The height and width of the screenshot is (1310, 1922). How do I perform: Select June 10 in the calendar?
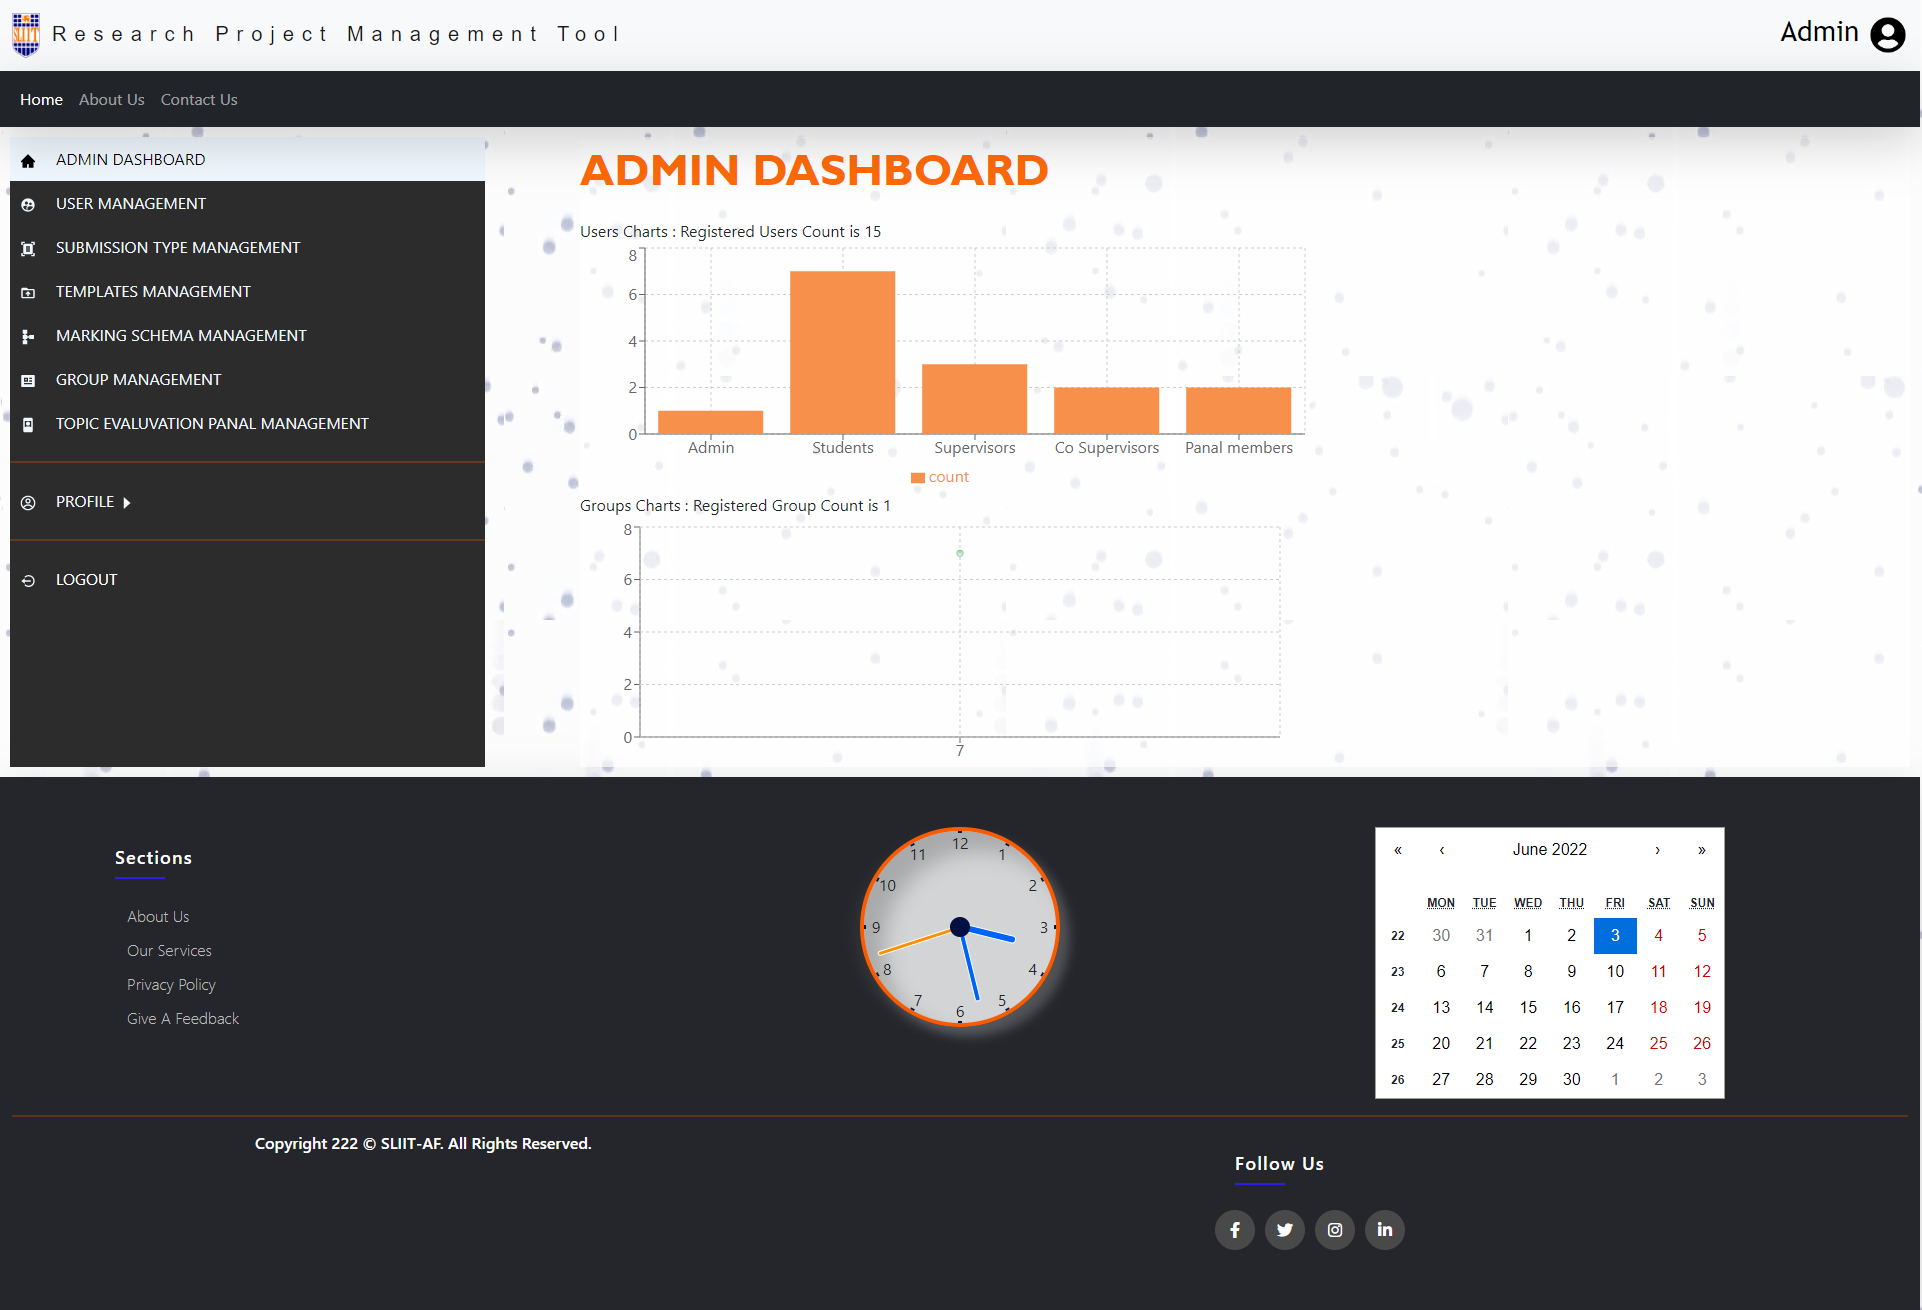click(1615, 972)
